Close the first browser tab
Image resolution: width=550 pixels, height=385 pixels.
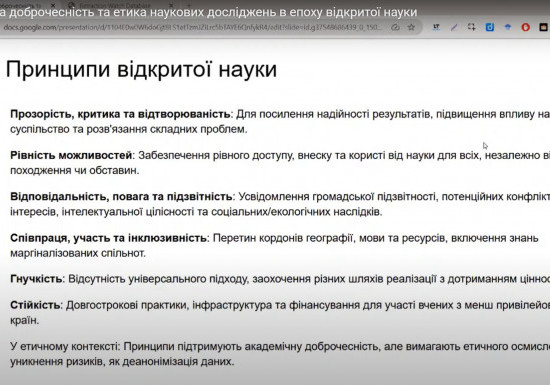point(53,5)
